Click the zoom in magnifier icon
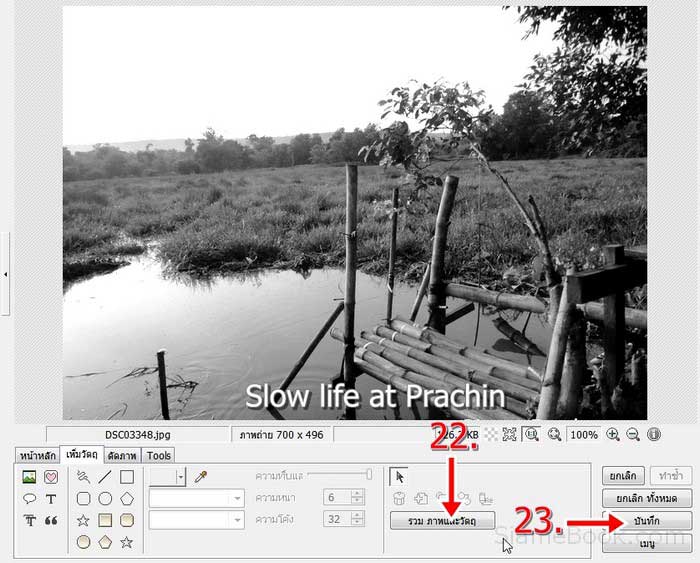This screenshot has width=700, height=563. point(612,434)
